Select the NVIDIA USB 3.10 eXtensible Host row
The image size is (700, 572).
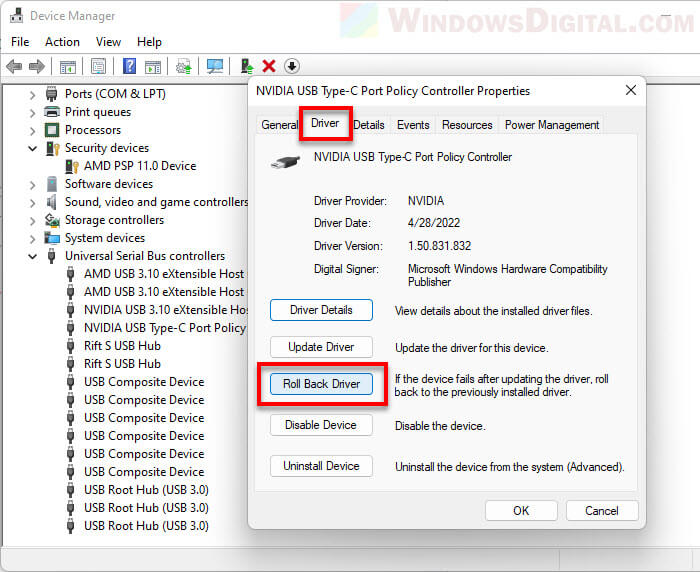coord(156,310)
